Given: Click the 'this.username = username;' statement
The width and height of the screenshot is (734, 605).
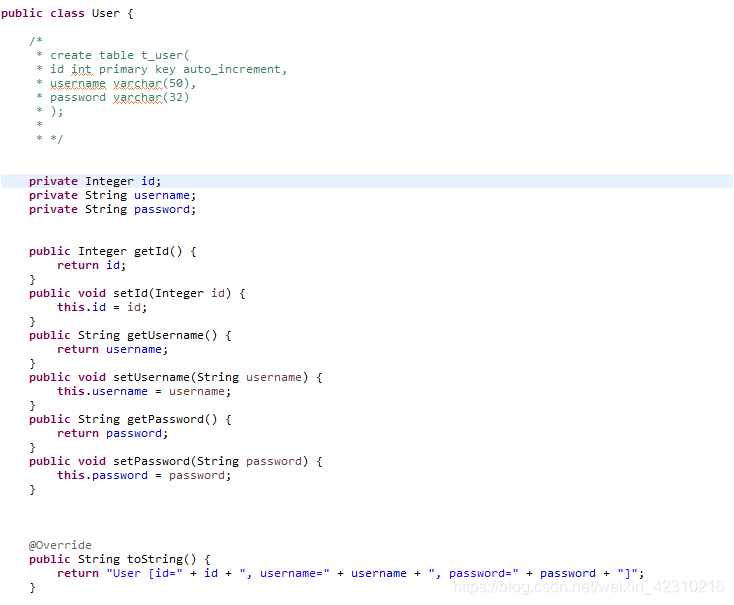Looking at the screenshot, I should pos(144,391).
